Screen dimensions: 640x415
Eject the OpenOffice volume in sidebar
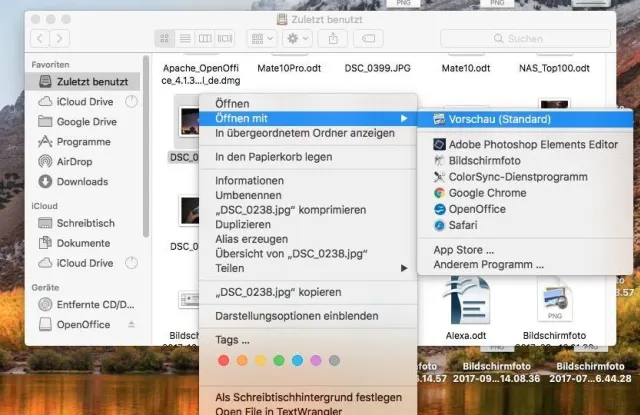pos(133,325)
